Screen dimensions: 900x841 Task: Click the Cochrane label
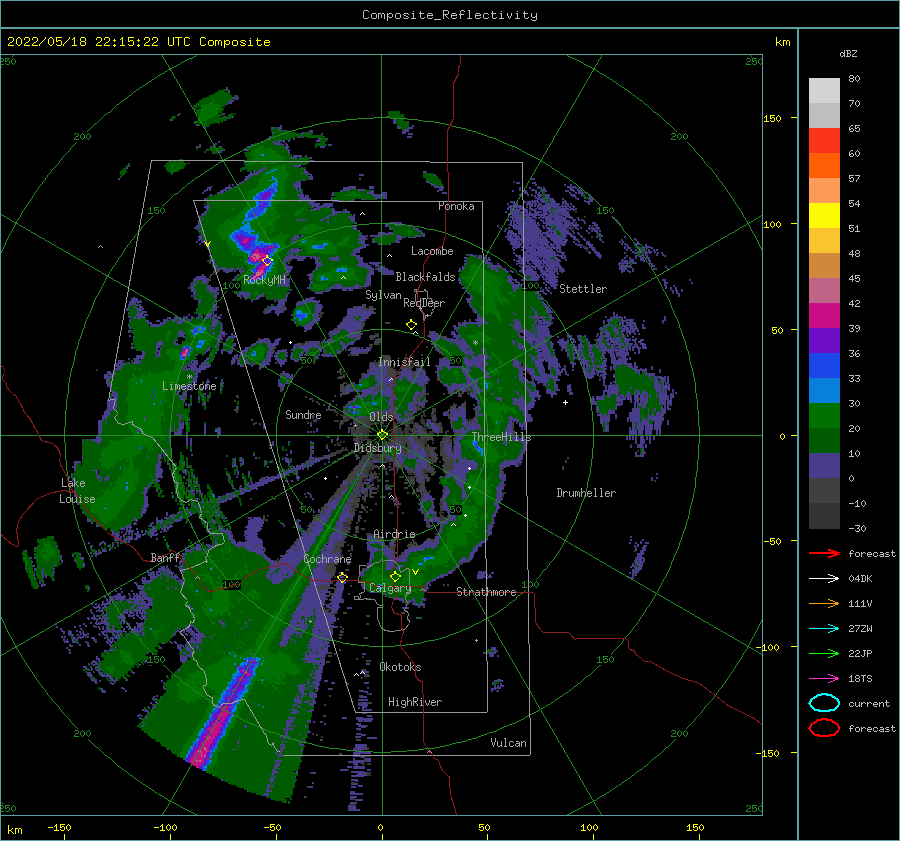[327, 559]
